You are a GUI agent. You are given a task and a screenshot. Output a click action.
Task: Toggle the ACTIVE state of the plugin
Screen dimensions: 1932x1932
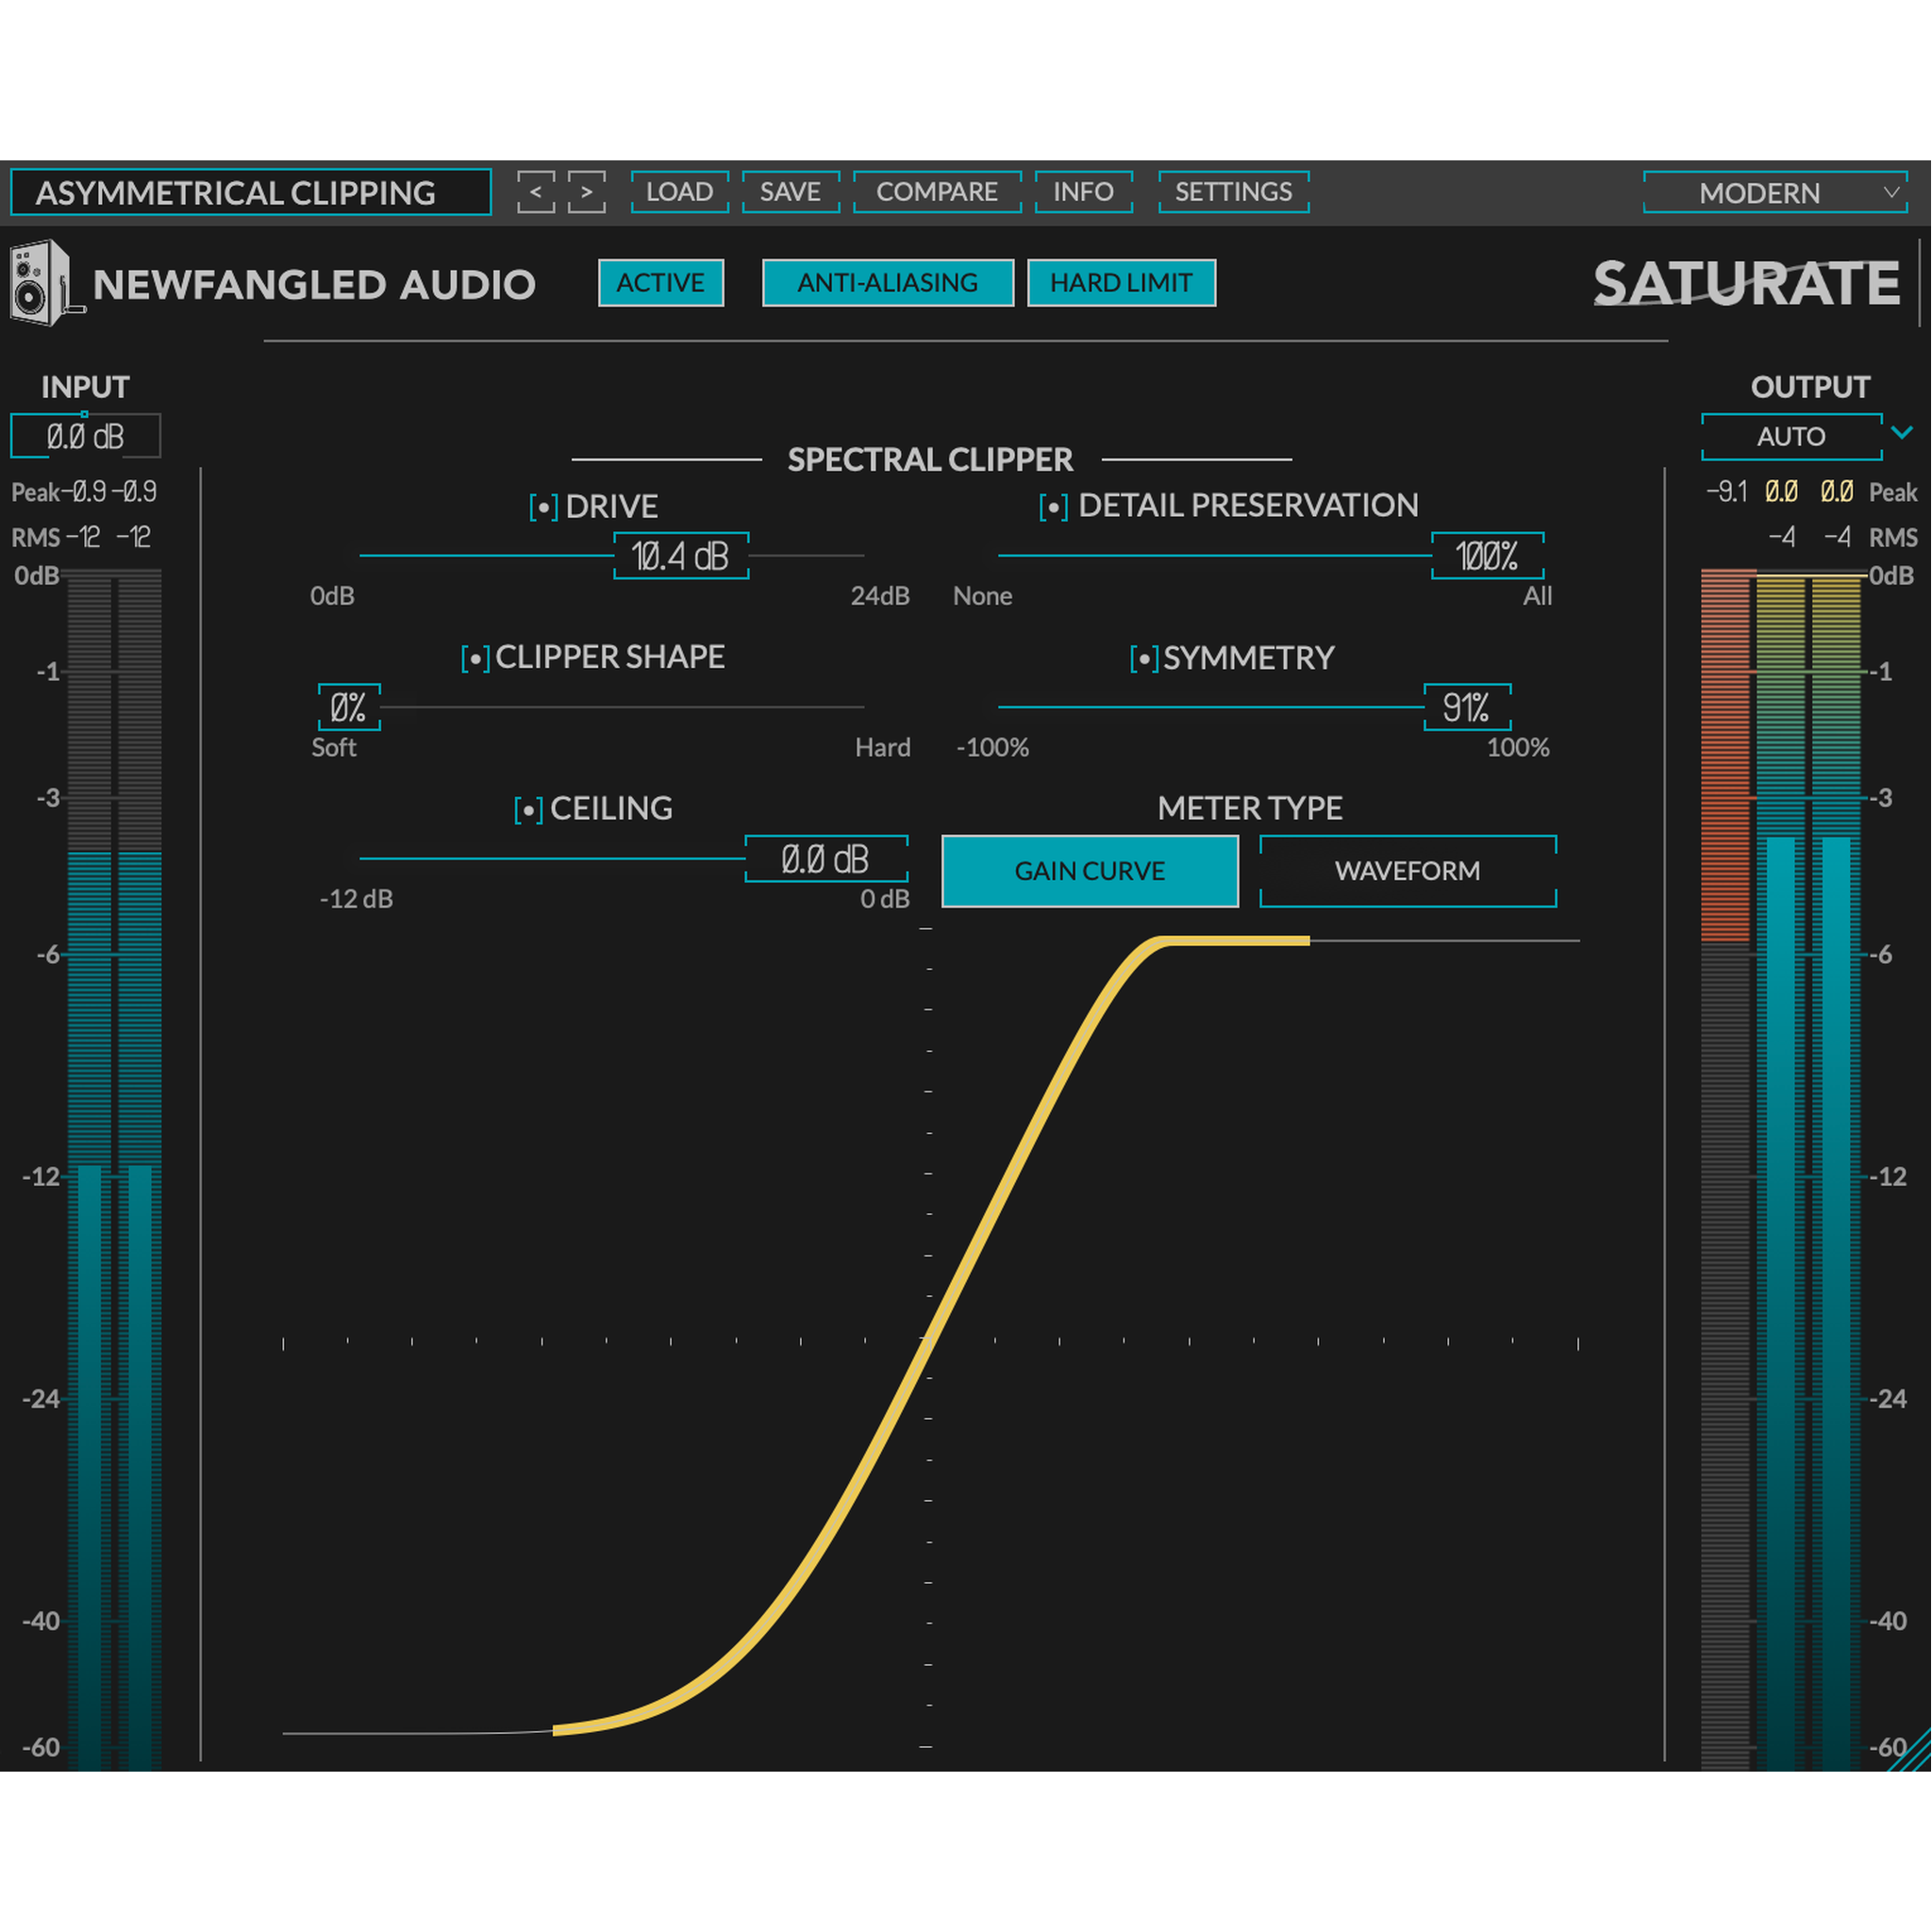[660, 283]
